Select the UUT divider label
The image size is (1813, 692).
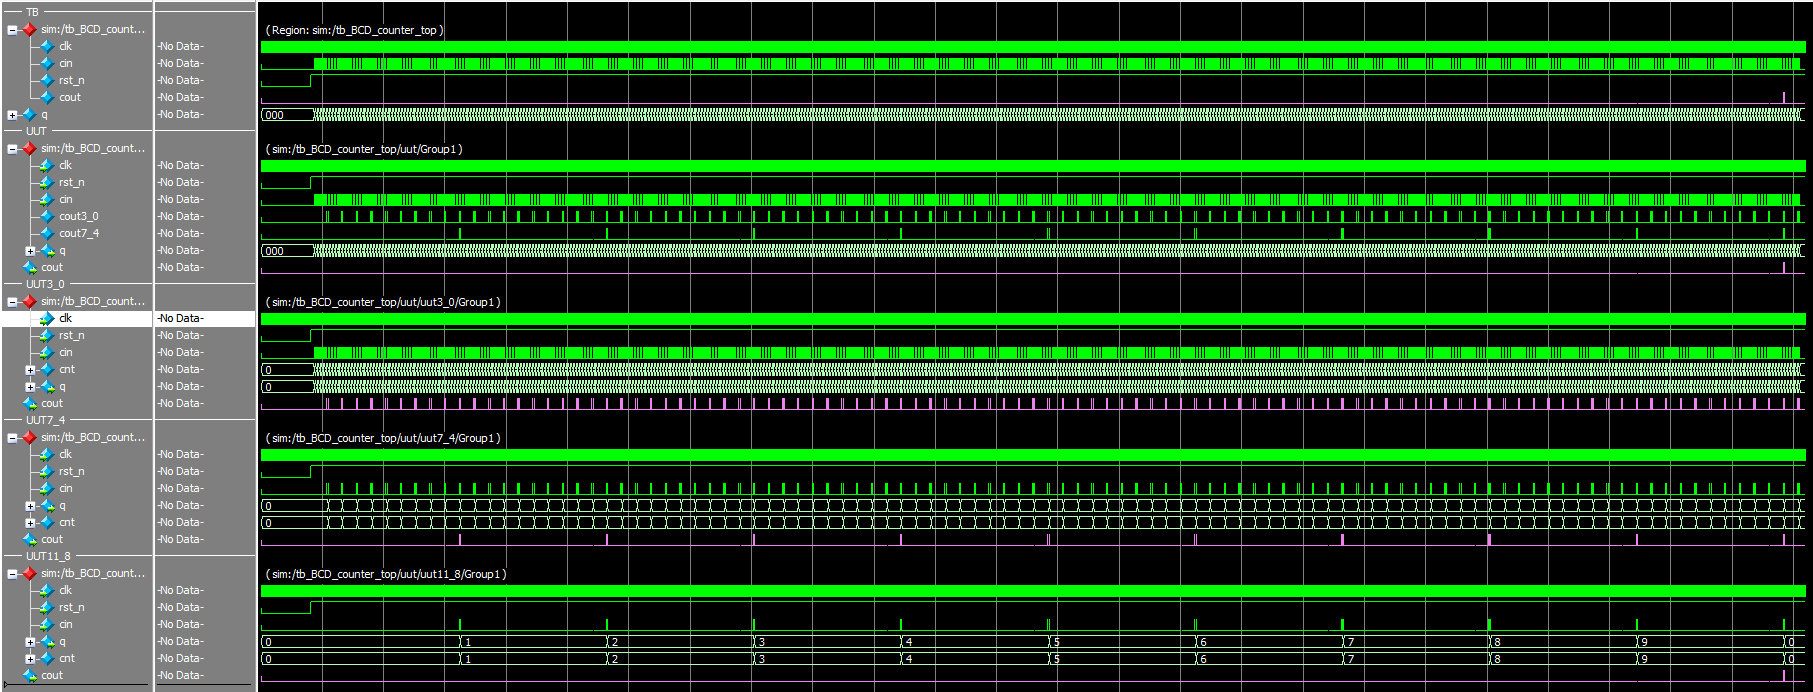point(36,132)
